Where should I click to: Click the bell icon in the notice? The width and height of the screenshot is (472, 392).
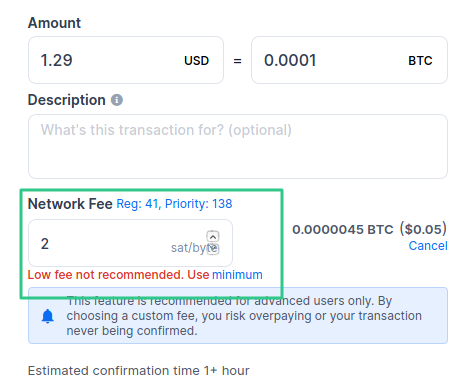pyautogui.click(x=48, y=316)
